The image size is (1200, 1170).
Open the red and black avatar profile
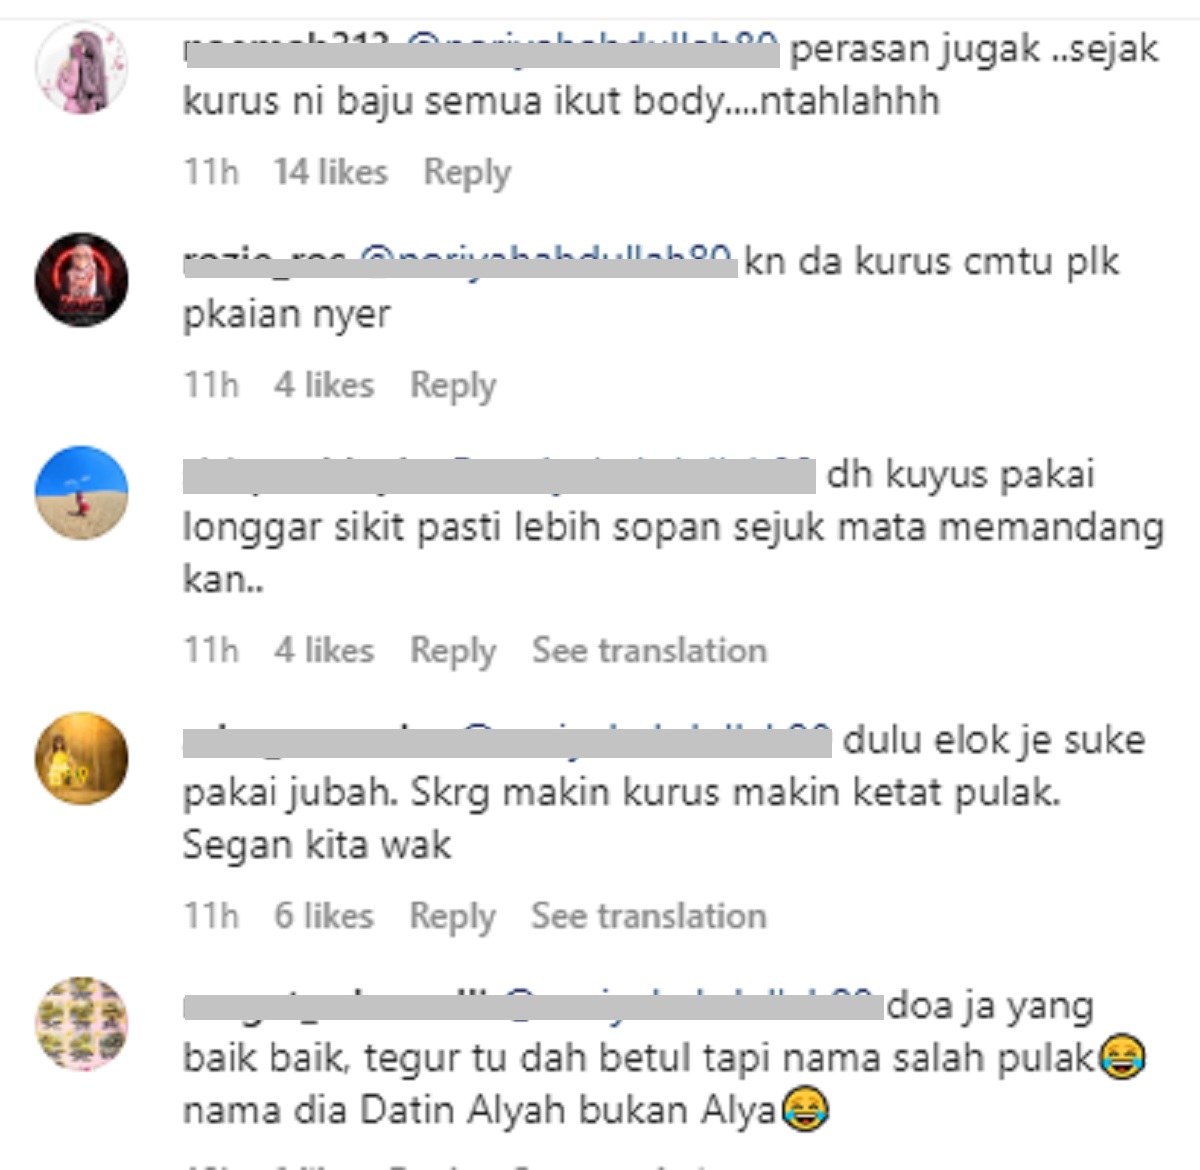point(82,280)
